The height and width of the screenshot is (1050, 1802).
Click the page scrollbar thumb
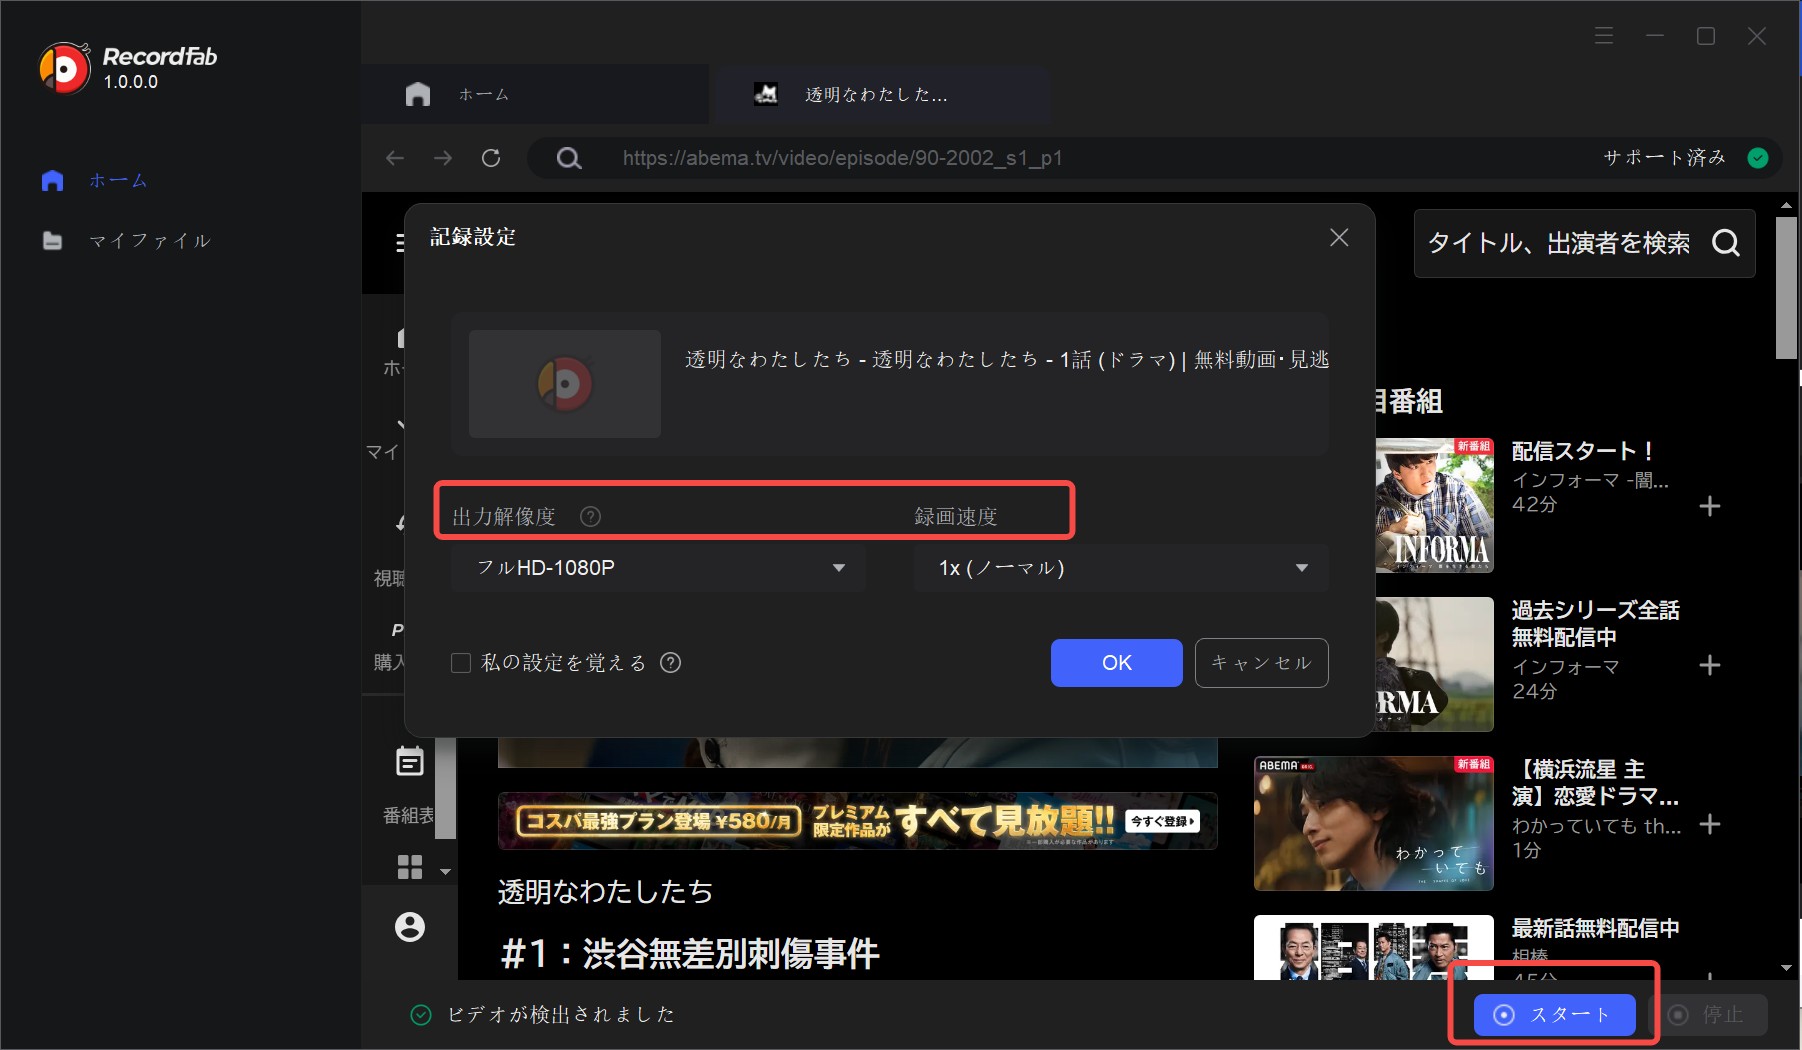[x=1787, y=288]
